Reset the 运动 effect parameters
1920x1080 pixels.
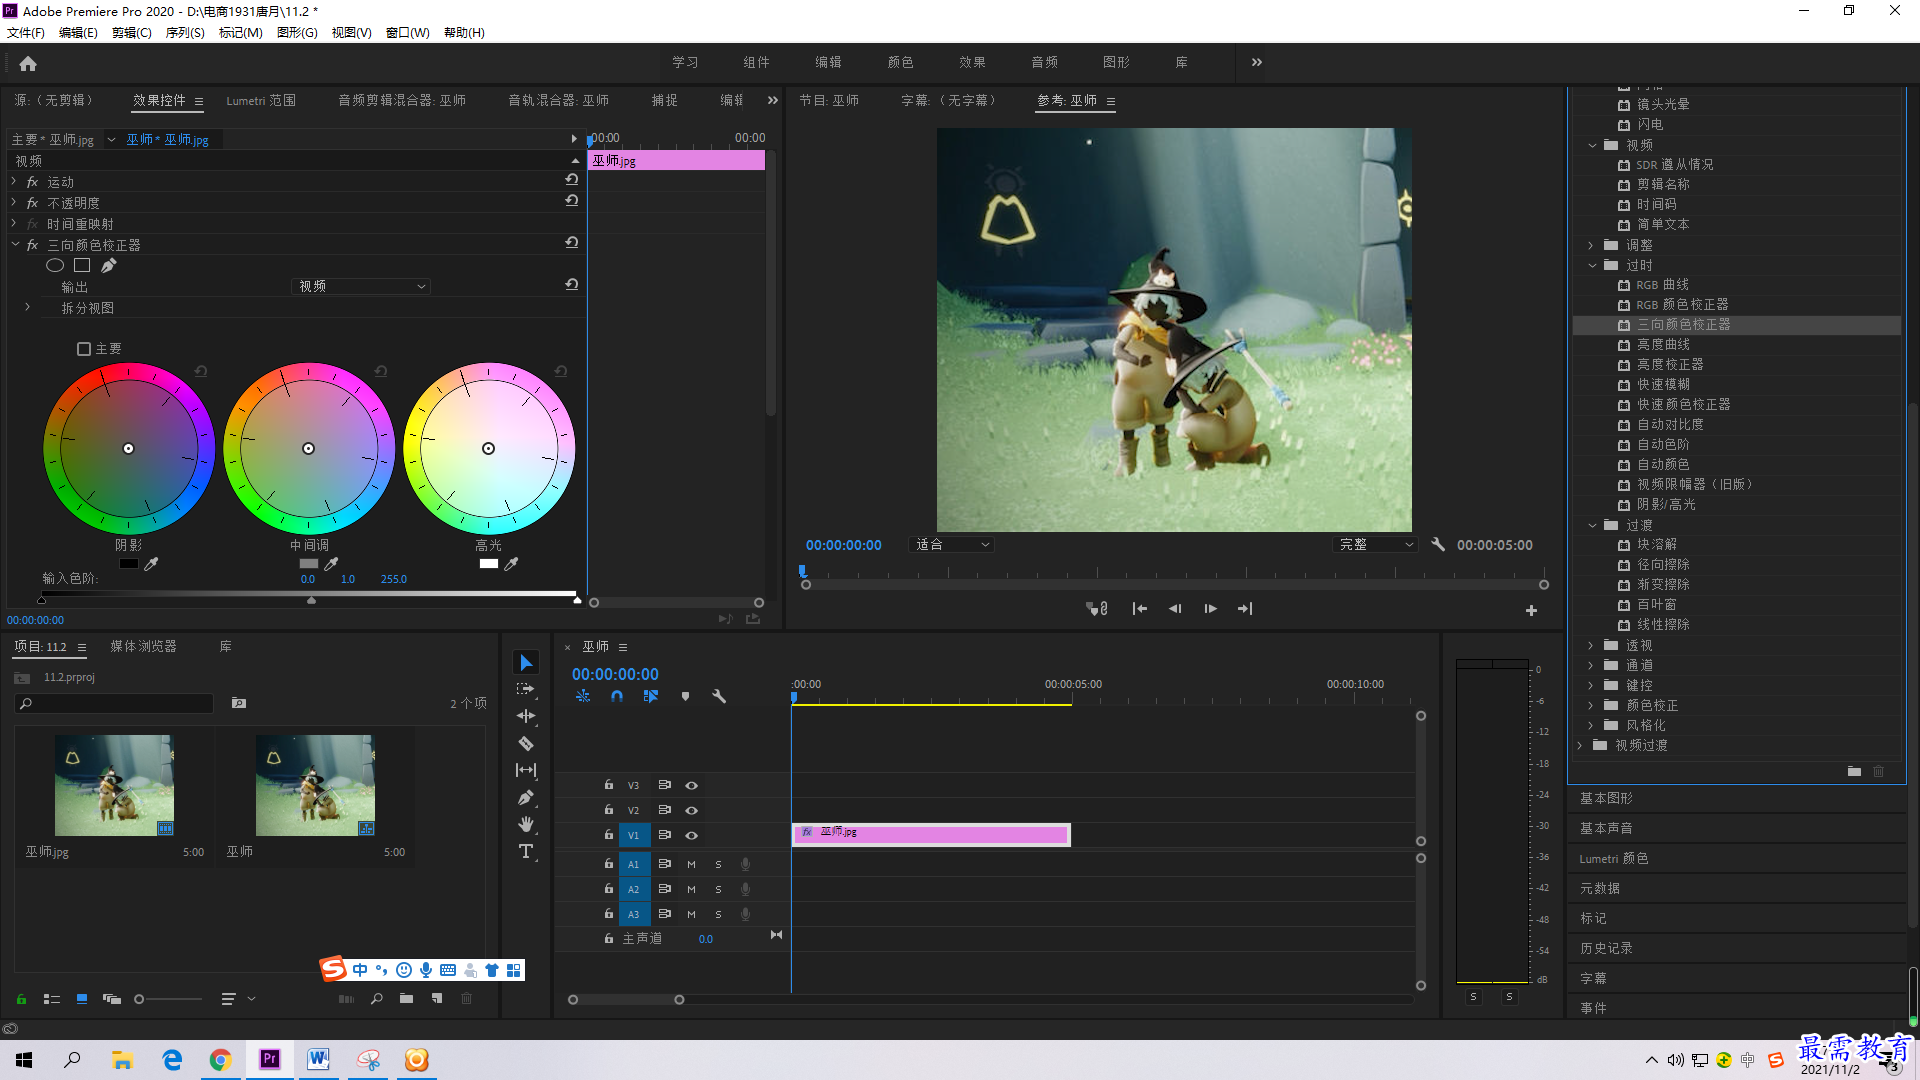[x=572, y=180]
